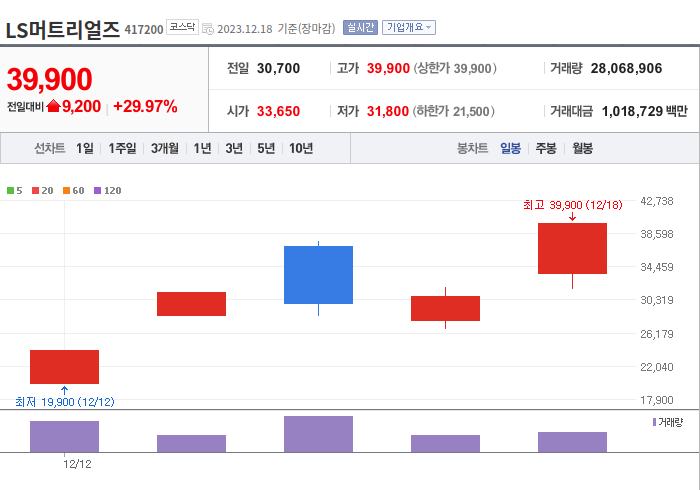Click the 저가 value 31,800
The height and width of the screenshot is (490, 700).
click(388, 111)
